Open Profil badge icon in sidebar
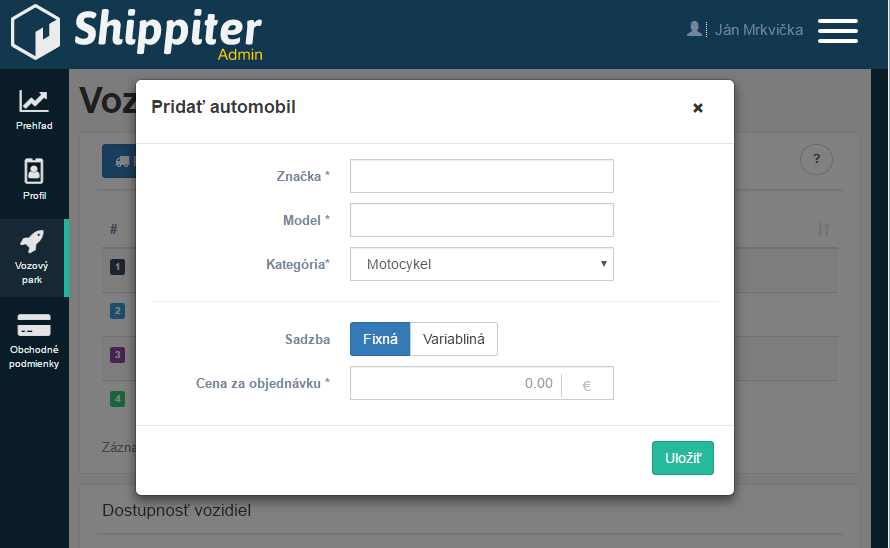Screen dimensions: 890x548 pyautogui.click(x=34, y=171)
